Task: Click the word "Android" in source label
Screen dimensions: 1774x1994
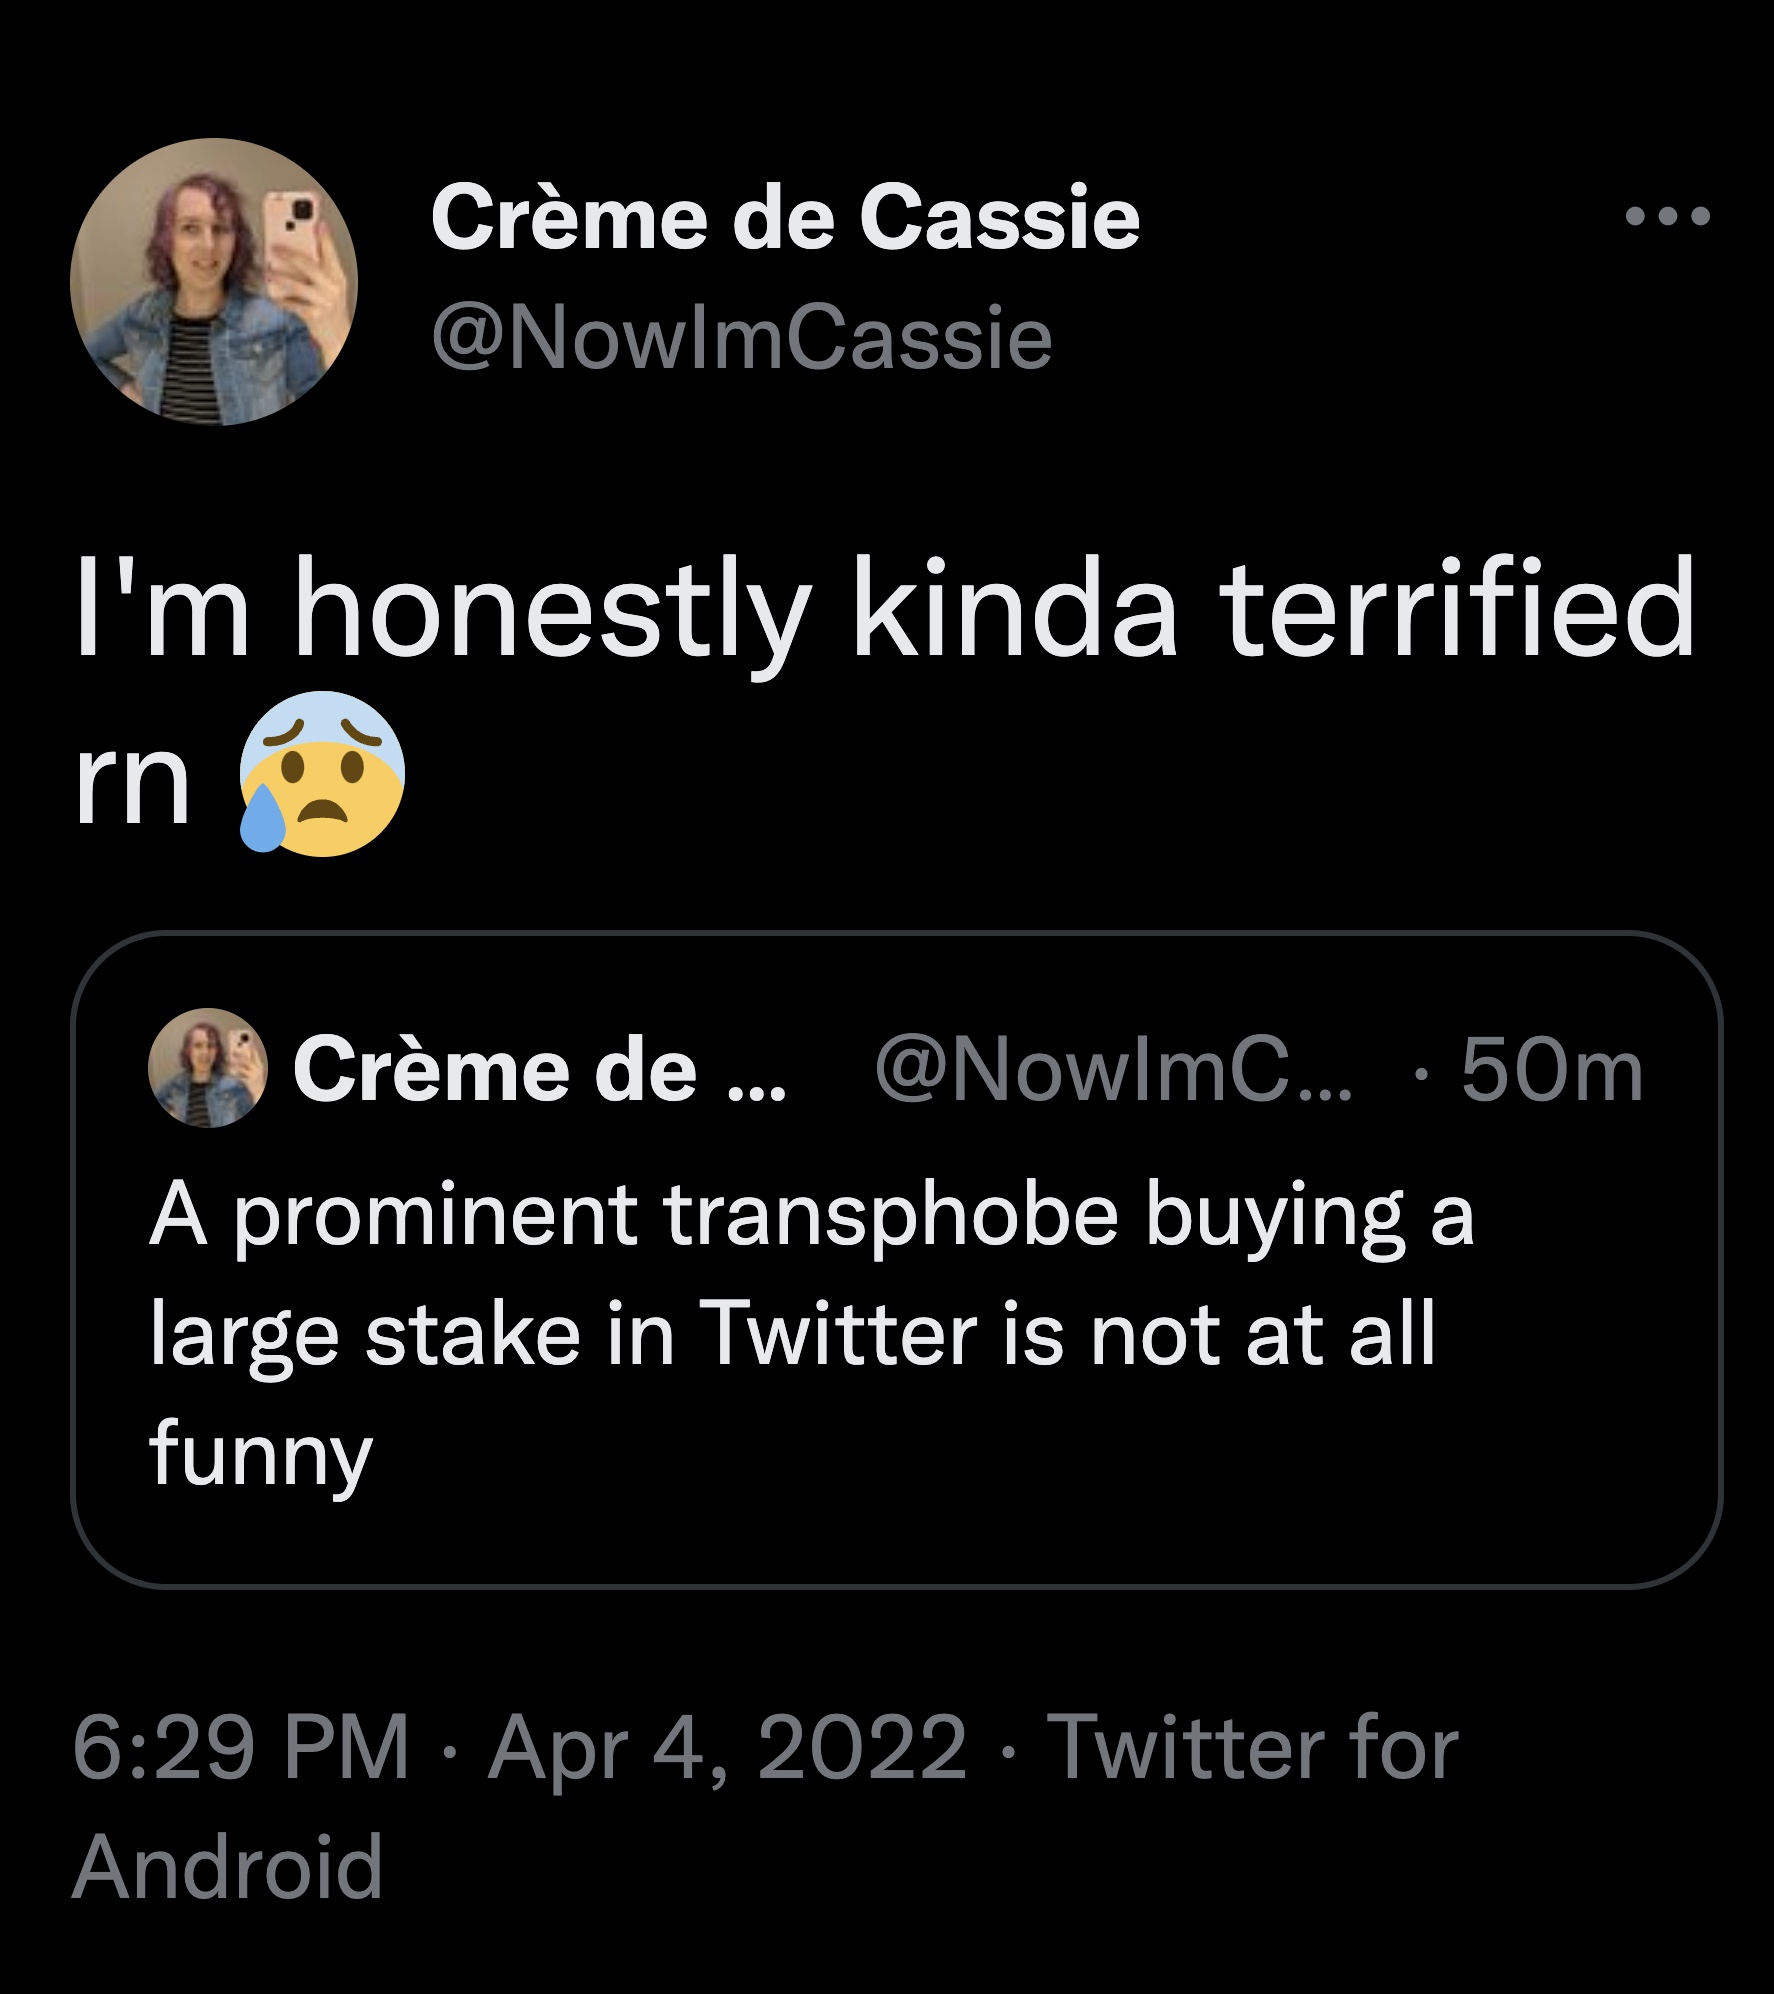Action: 228,1866
